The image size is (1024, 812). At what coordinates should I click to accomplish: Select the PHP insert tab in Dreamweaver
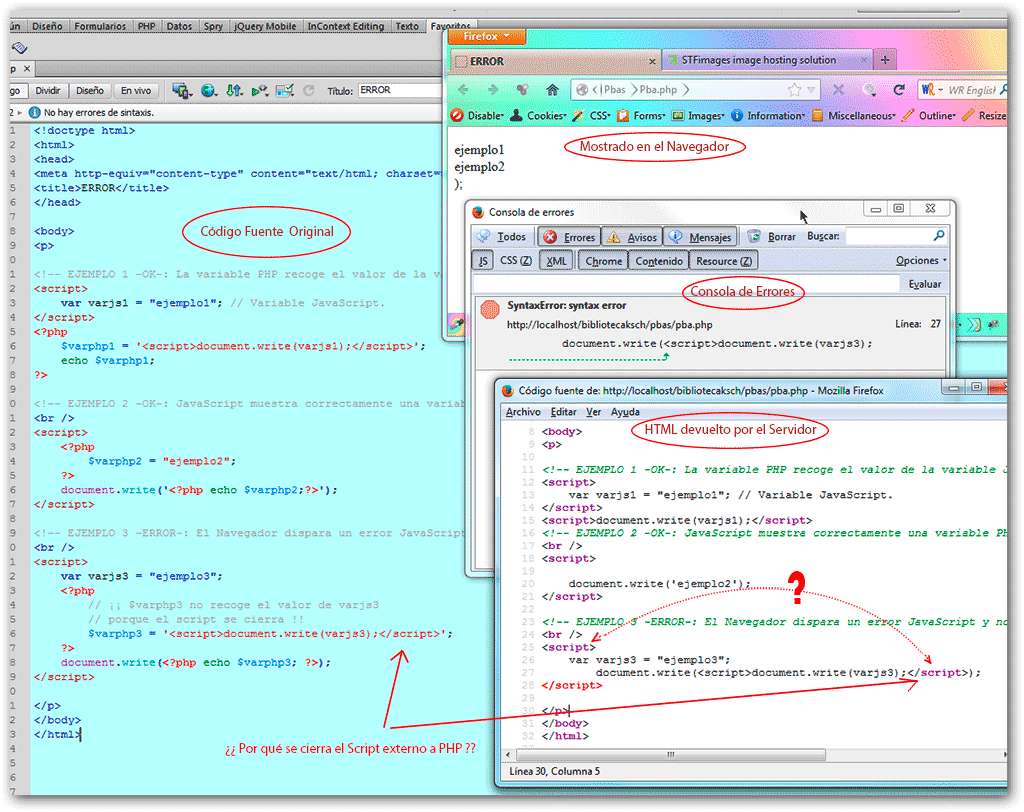pos(146,26)
